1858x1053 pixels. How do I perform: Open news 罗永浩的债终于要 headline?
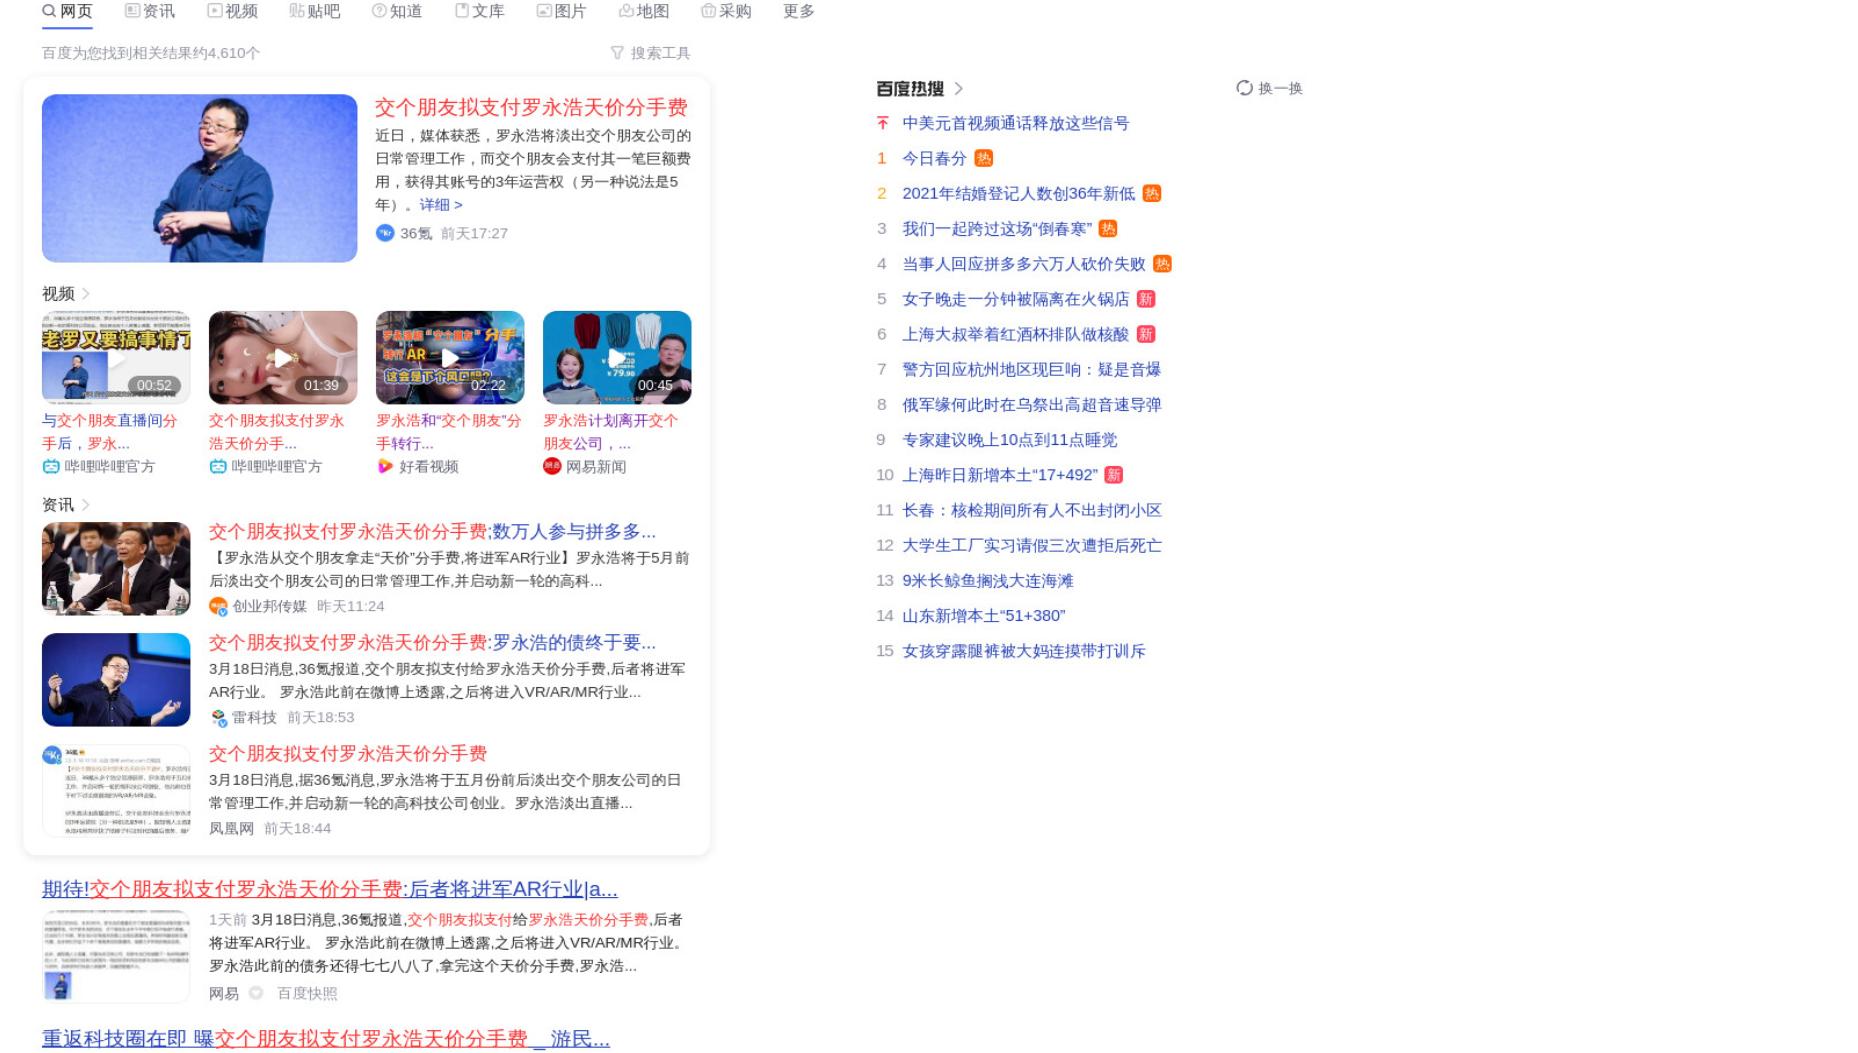pos(432,642)
